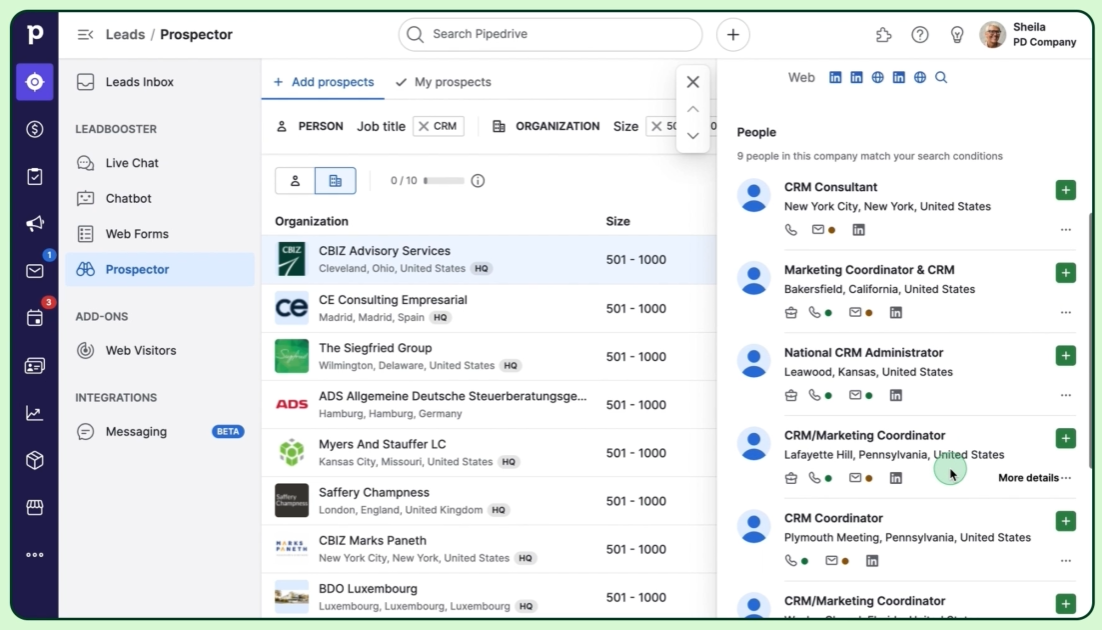Open the Mail icon with badge 1
Screen dimensions: 1102x630
pyautogui.click(x=34, y=271)
